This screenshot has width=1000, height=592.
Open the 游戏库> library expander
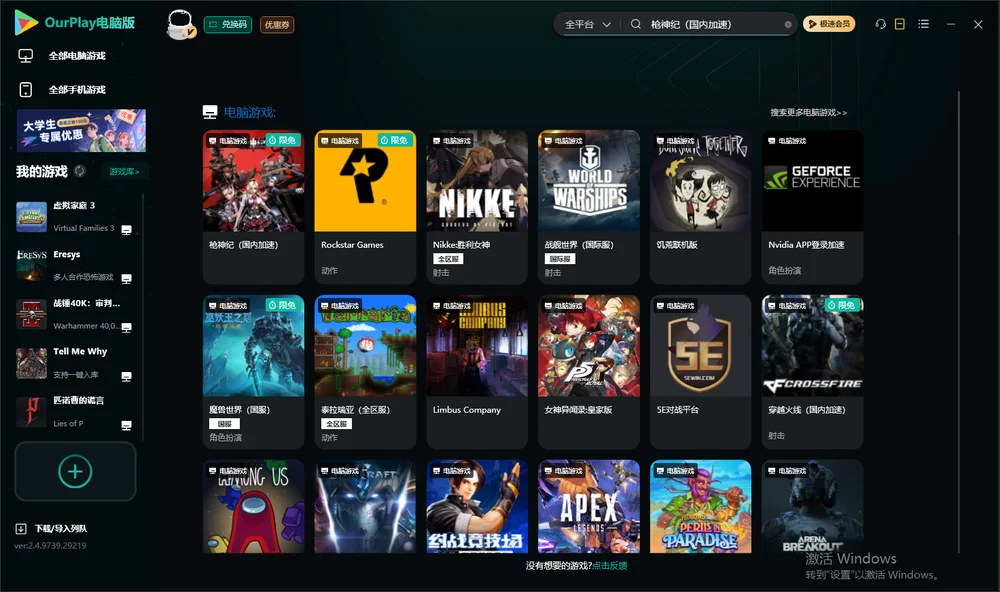124,171
